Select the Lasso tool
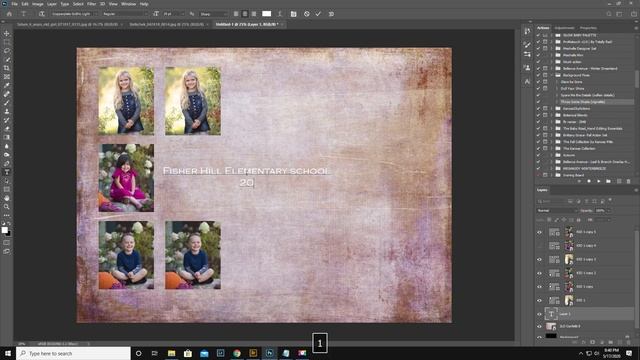Screen dimensions: 640x360 7,51
